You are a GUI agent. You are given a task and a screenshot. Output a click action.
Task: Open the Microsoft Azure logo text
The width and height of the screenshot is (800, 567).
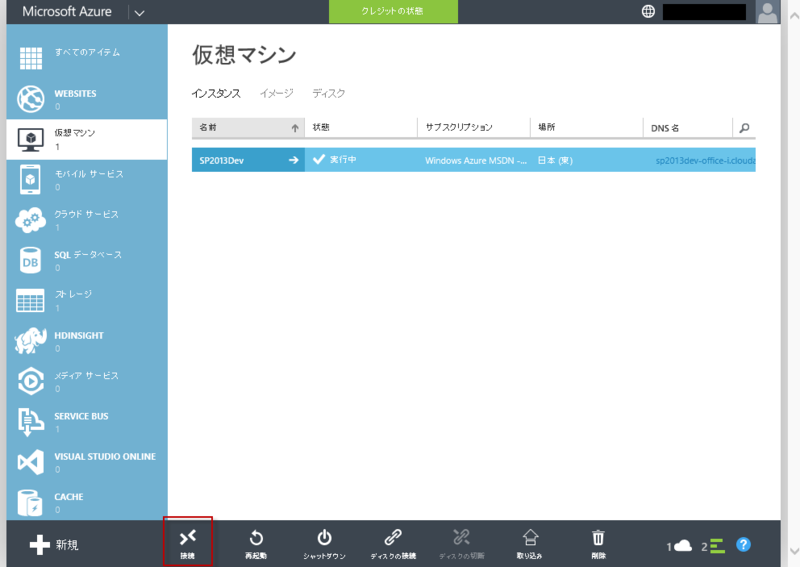click(67, 12)
